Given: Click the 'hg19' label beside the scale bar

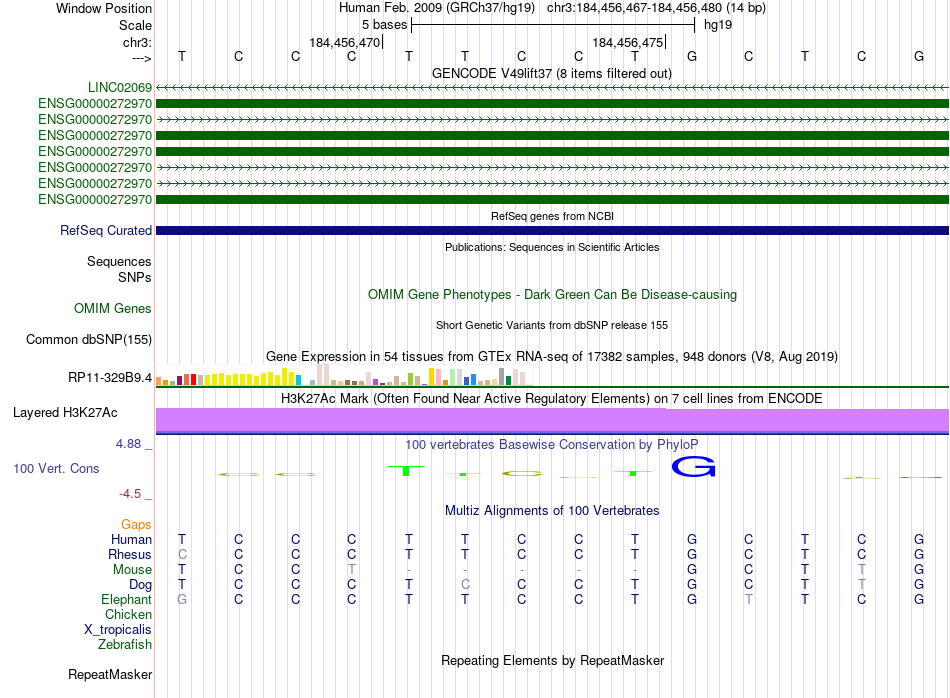Looking at the screenshot, I should (718, 25).
